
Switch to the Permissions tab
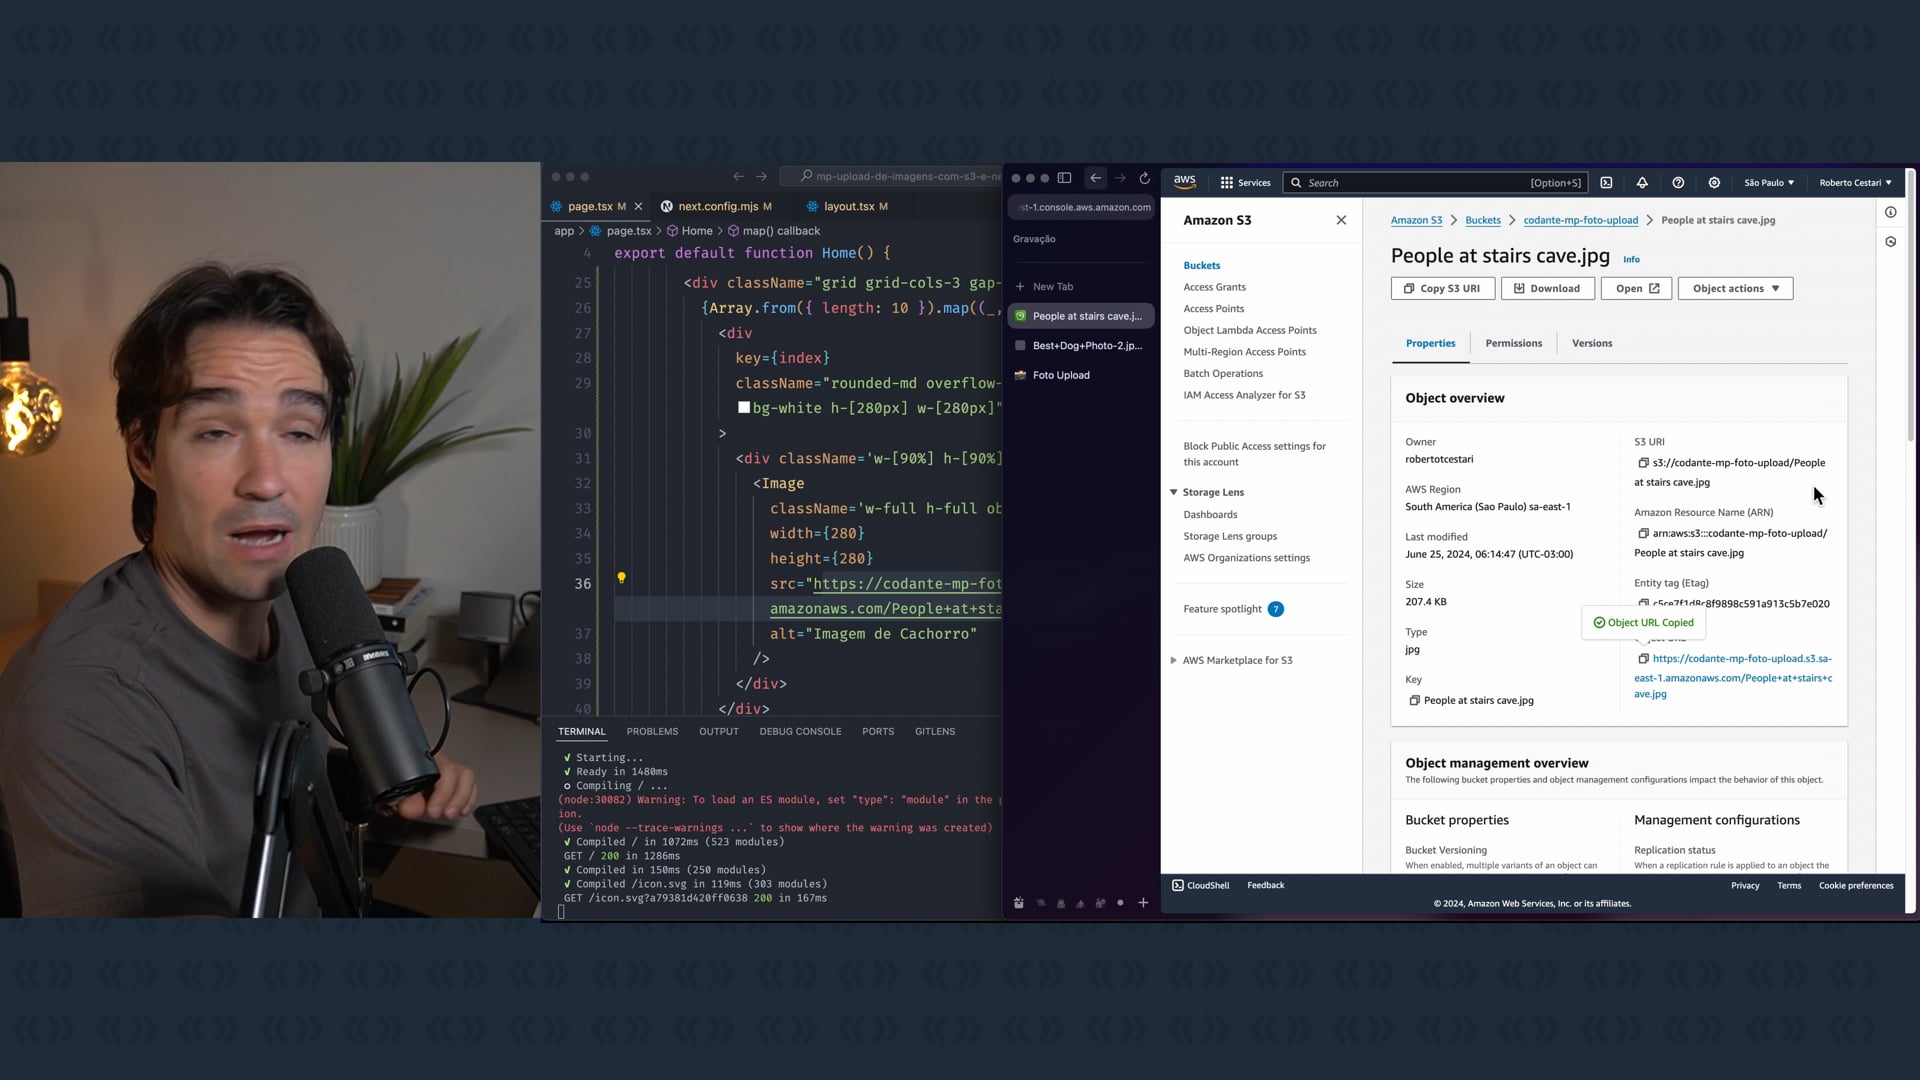(x=1513, y=343)
